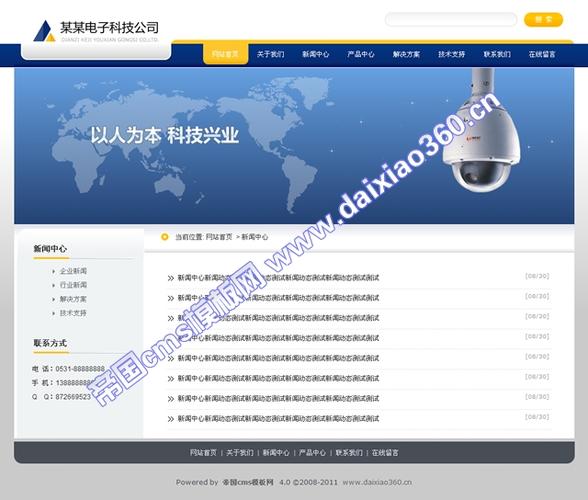Click 帝国cms模板网 in the Powered by line

(248, 482)
